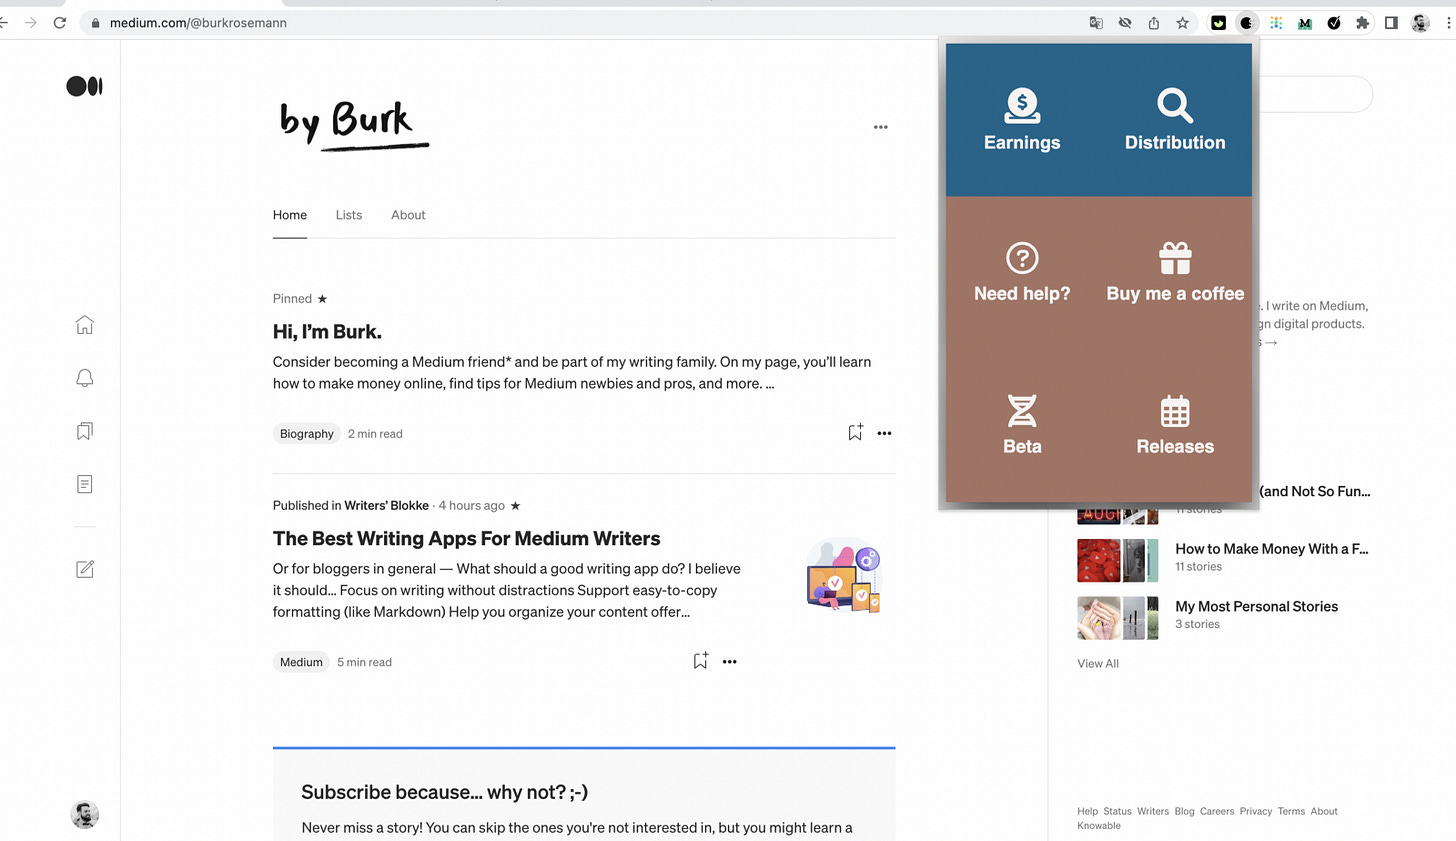Click the Need help? tile

click(1022, 272)
